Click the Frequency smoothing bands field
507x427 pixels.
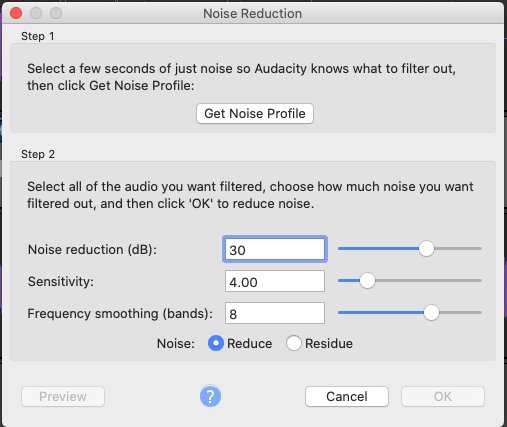275,313
